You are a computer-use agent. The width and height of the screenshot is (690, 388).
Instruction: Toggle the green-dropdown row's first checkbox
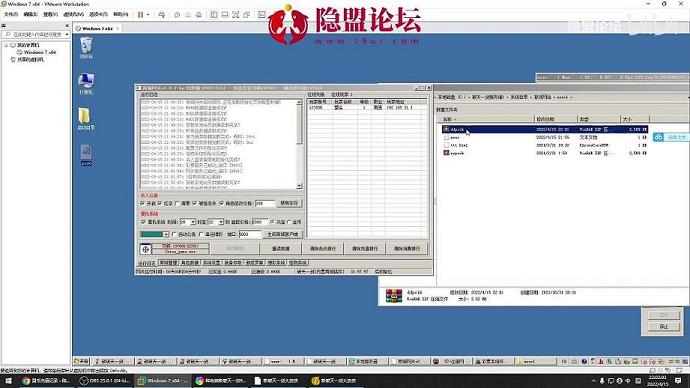click(174, 234)
